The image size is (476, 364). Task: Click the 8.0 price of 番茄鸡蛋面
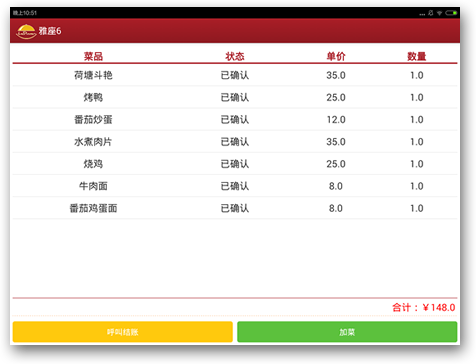click(x=336, y=208)
